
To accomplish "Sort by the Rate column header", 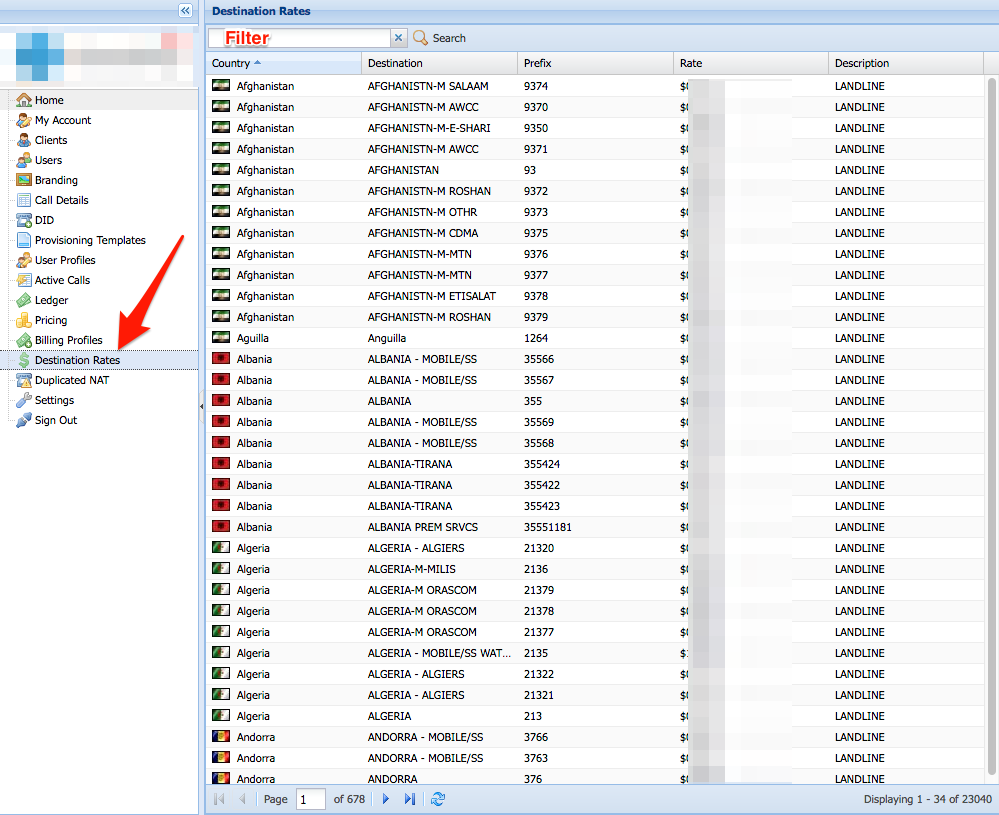I will pos(751,63).
